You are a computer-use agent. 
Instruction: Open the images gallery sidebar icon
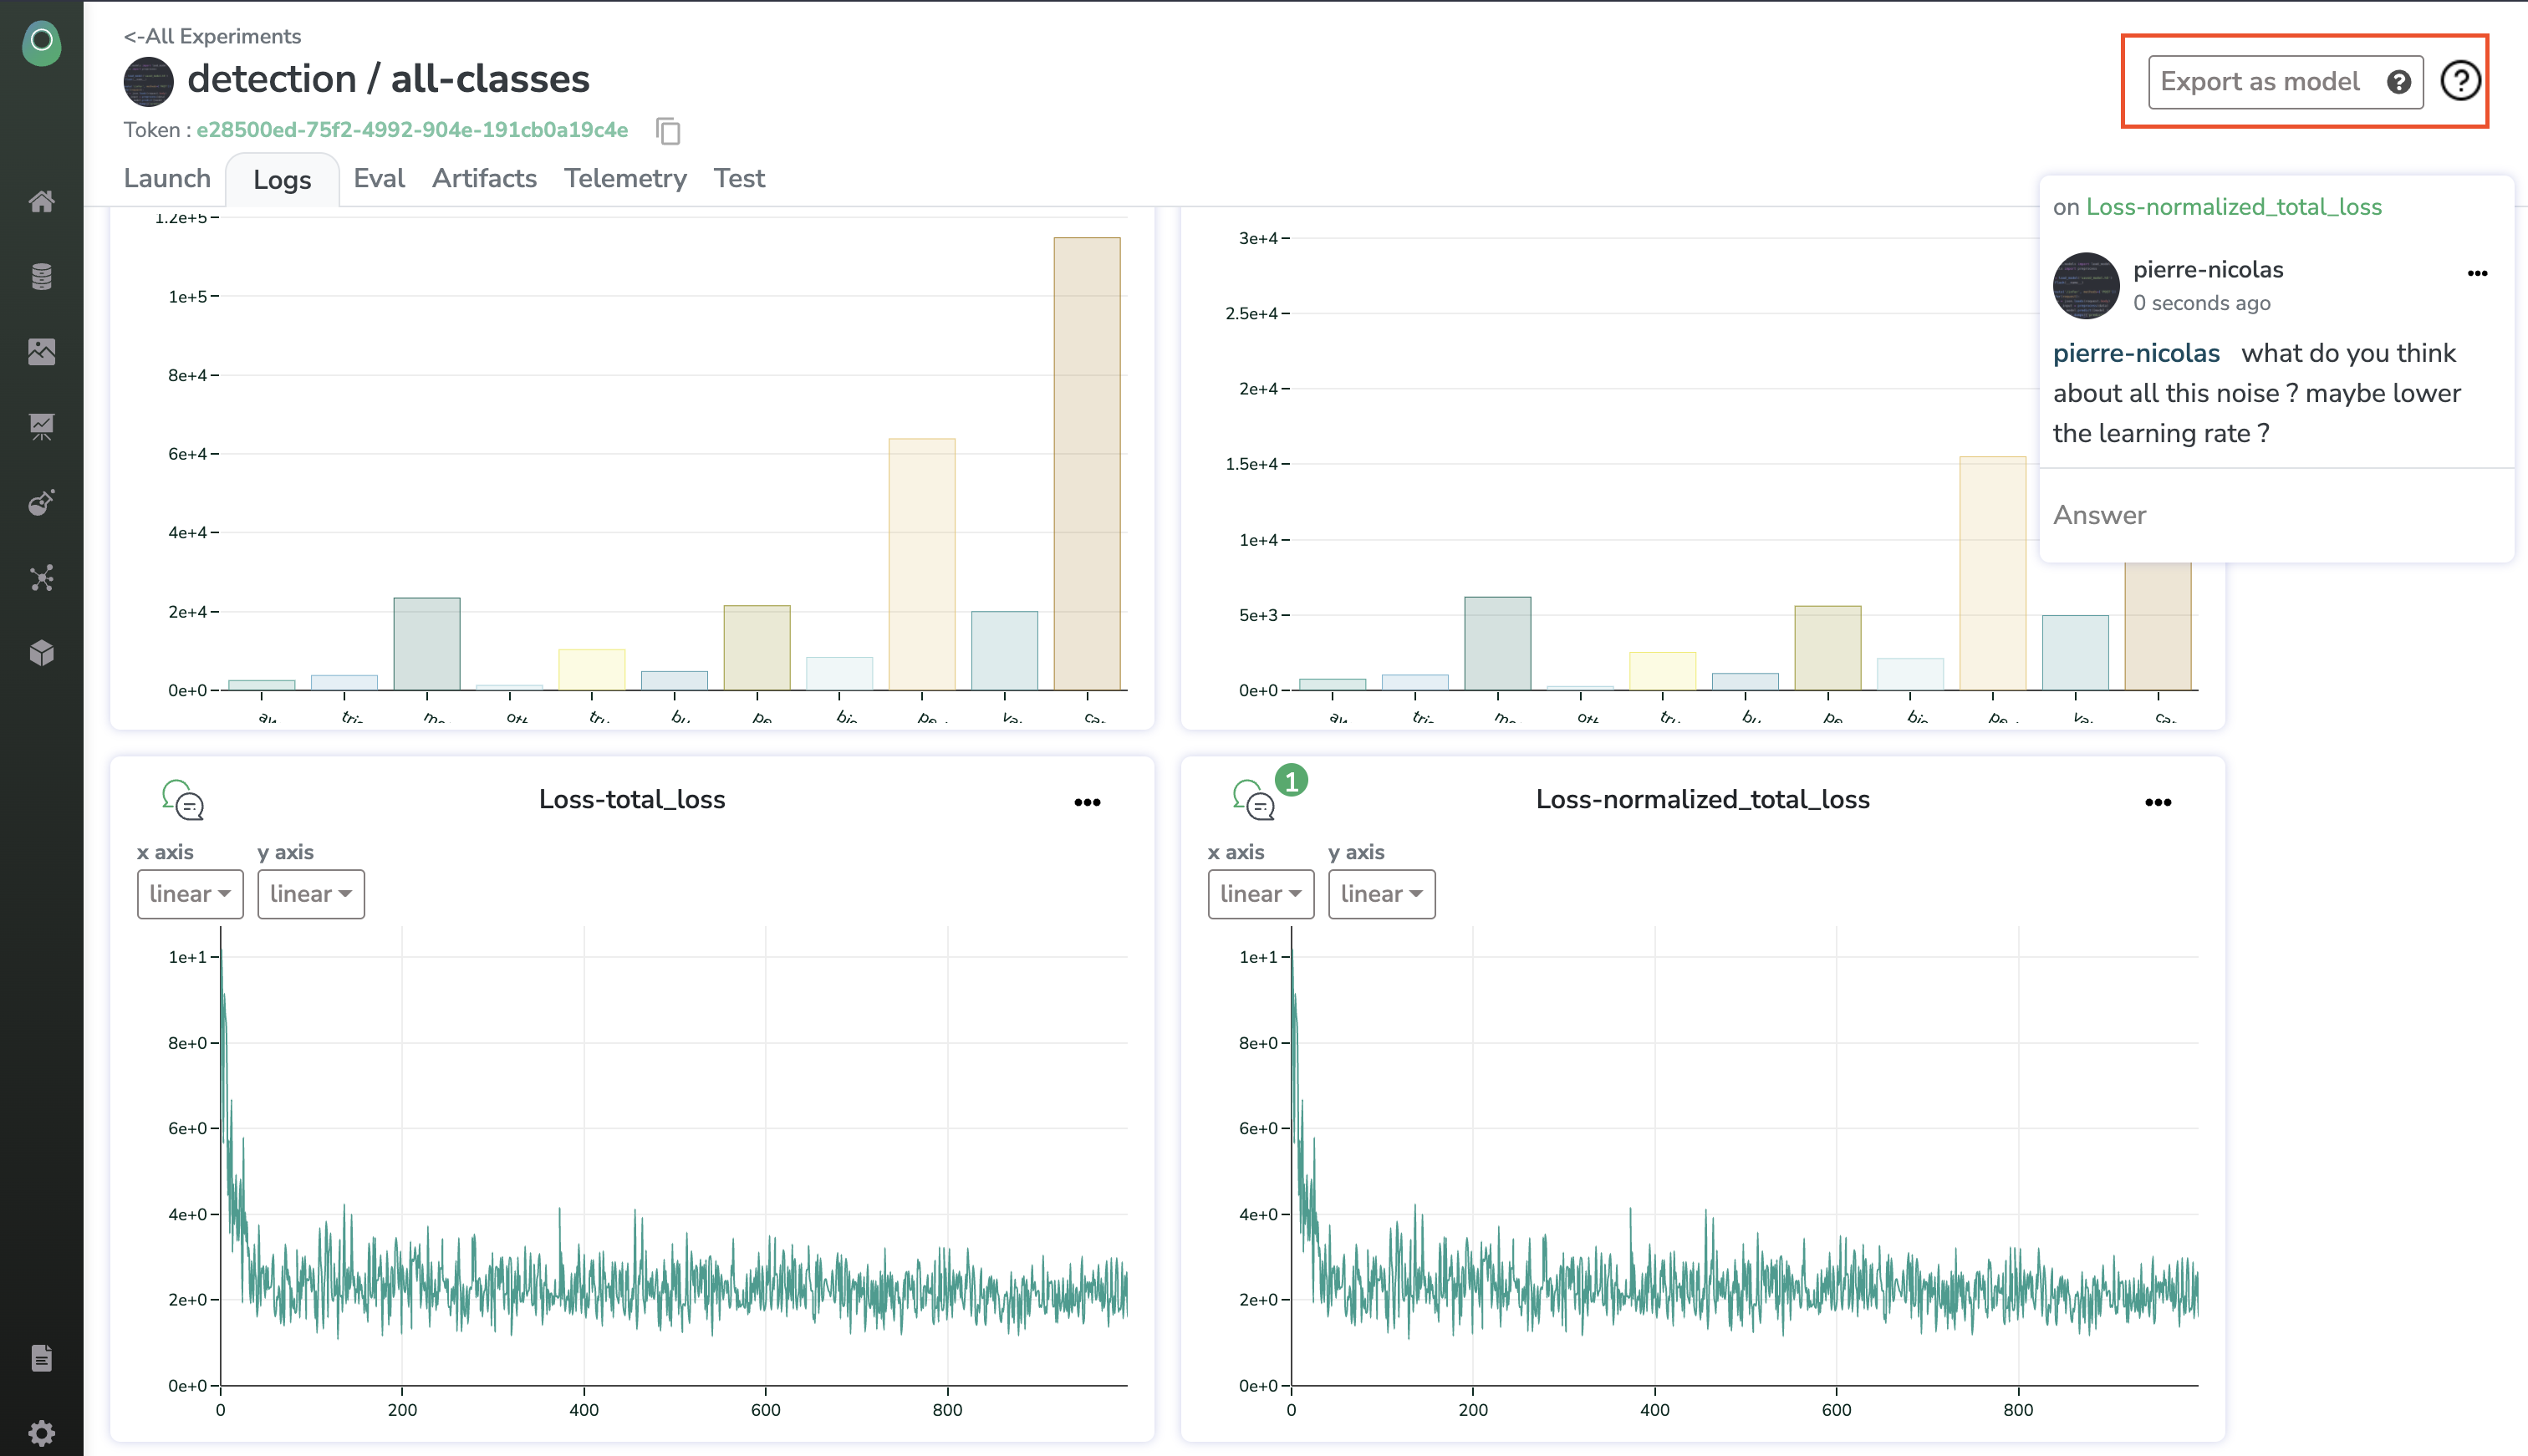41,352
